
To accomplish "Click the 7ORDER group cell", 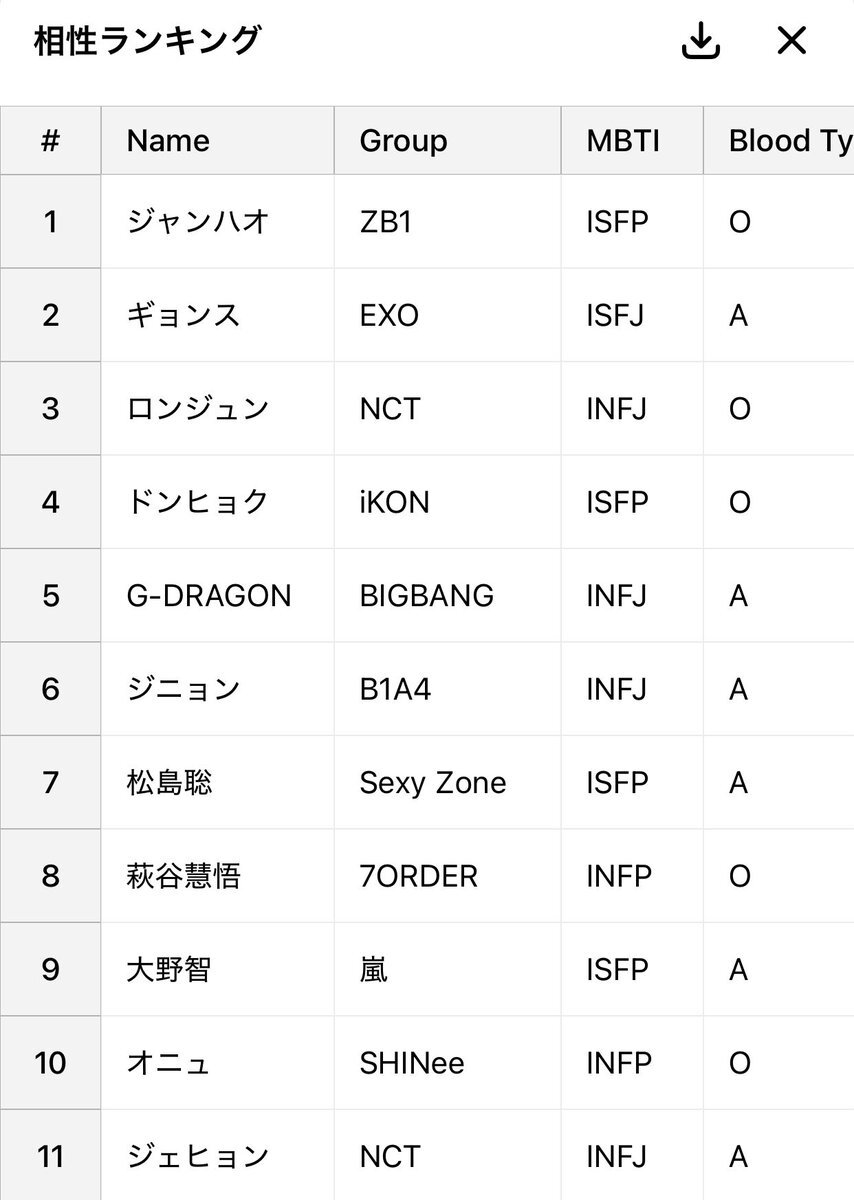I will tap(447, 876).
